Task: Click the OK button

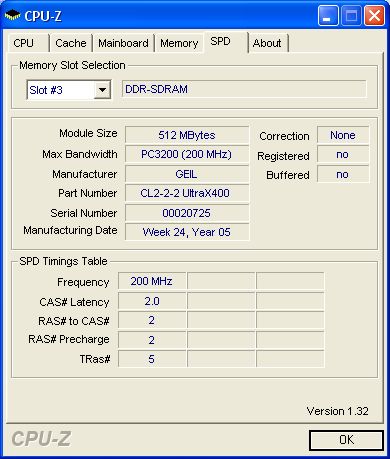Action: 346,440
